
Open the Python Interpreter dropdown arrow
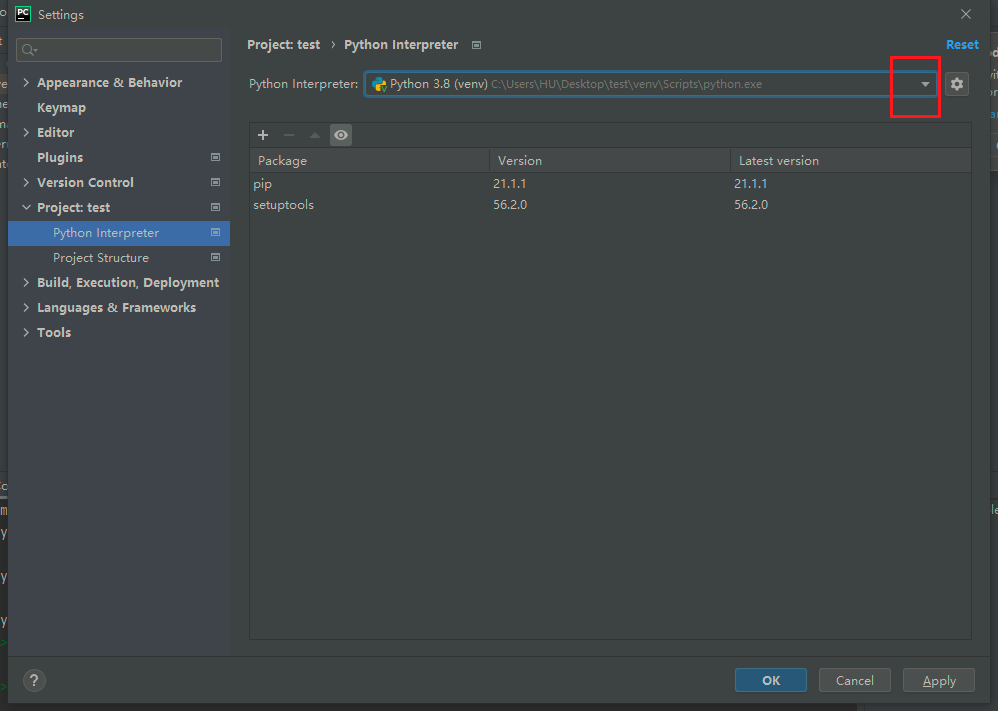[925, 84]
